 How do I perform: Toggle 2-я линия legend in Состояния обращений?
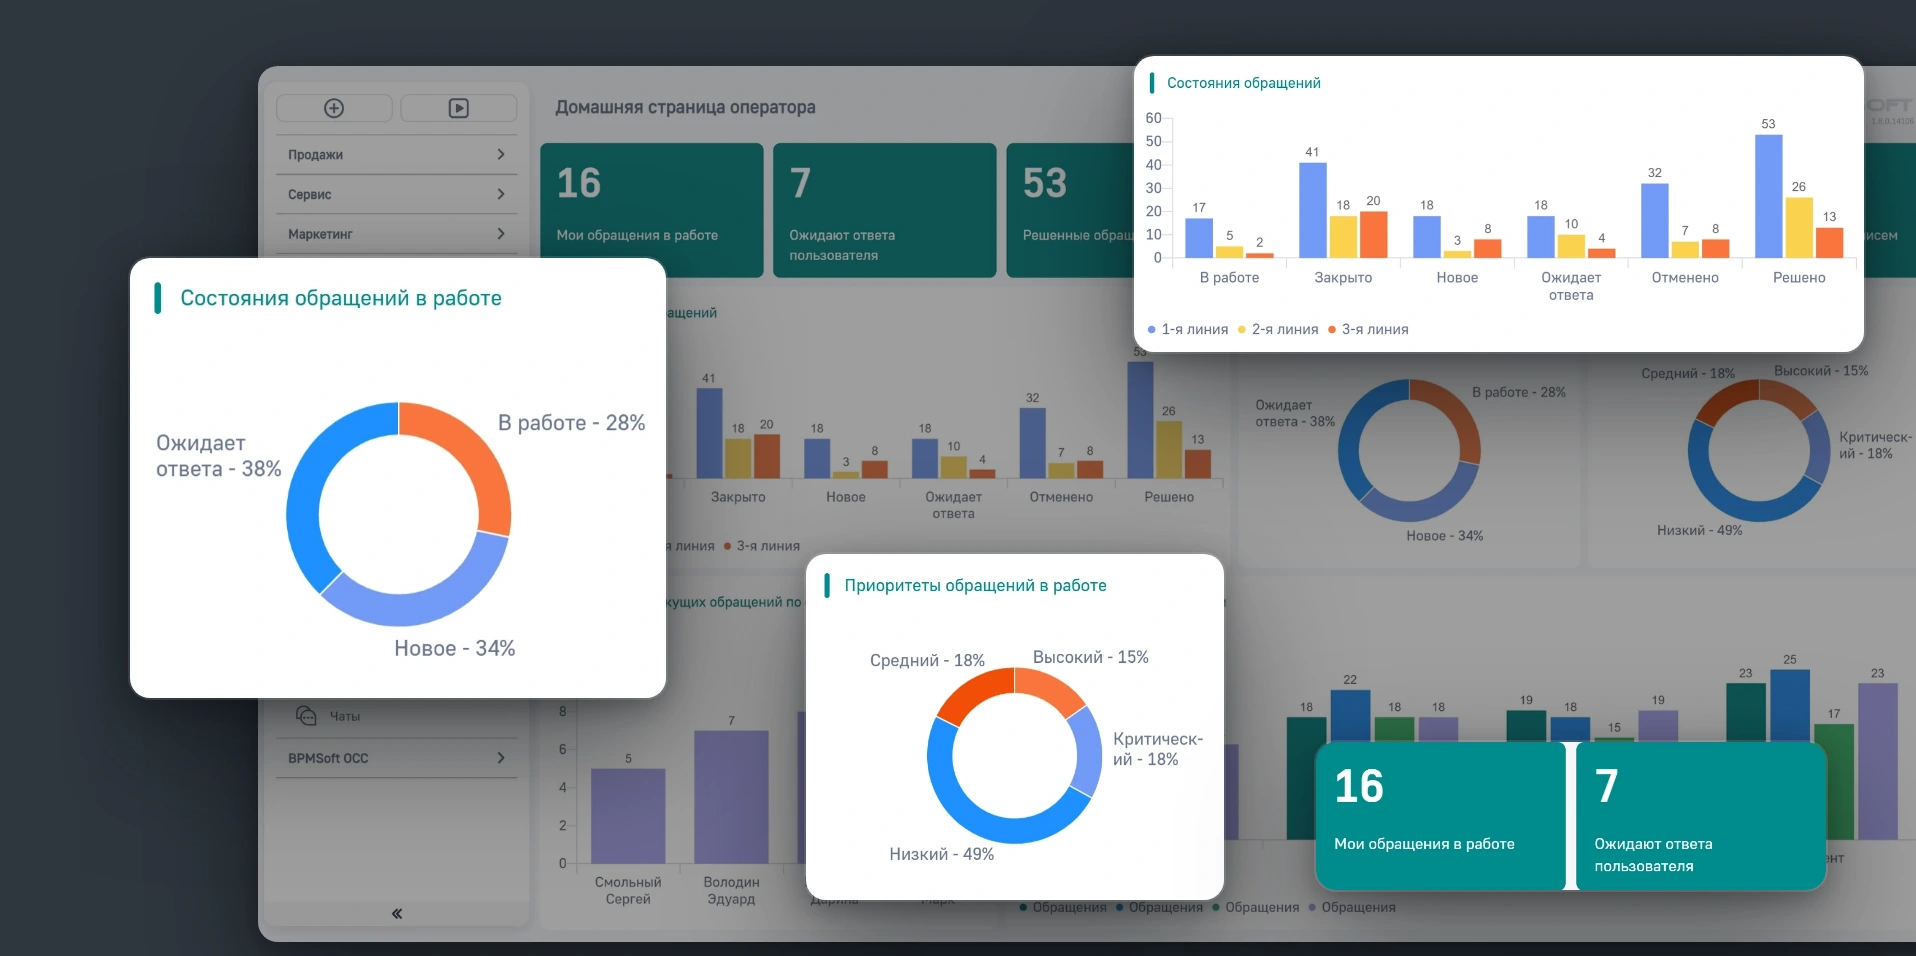pyautogui.click(x=1278, y=329)
